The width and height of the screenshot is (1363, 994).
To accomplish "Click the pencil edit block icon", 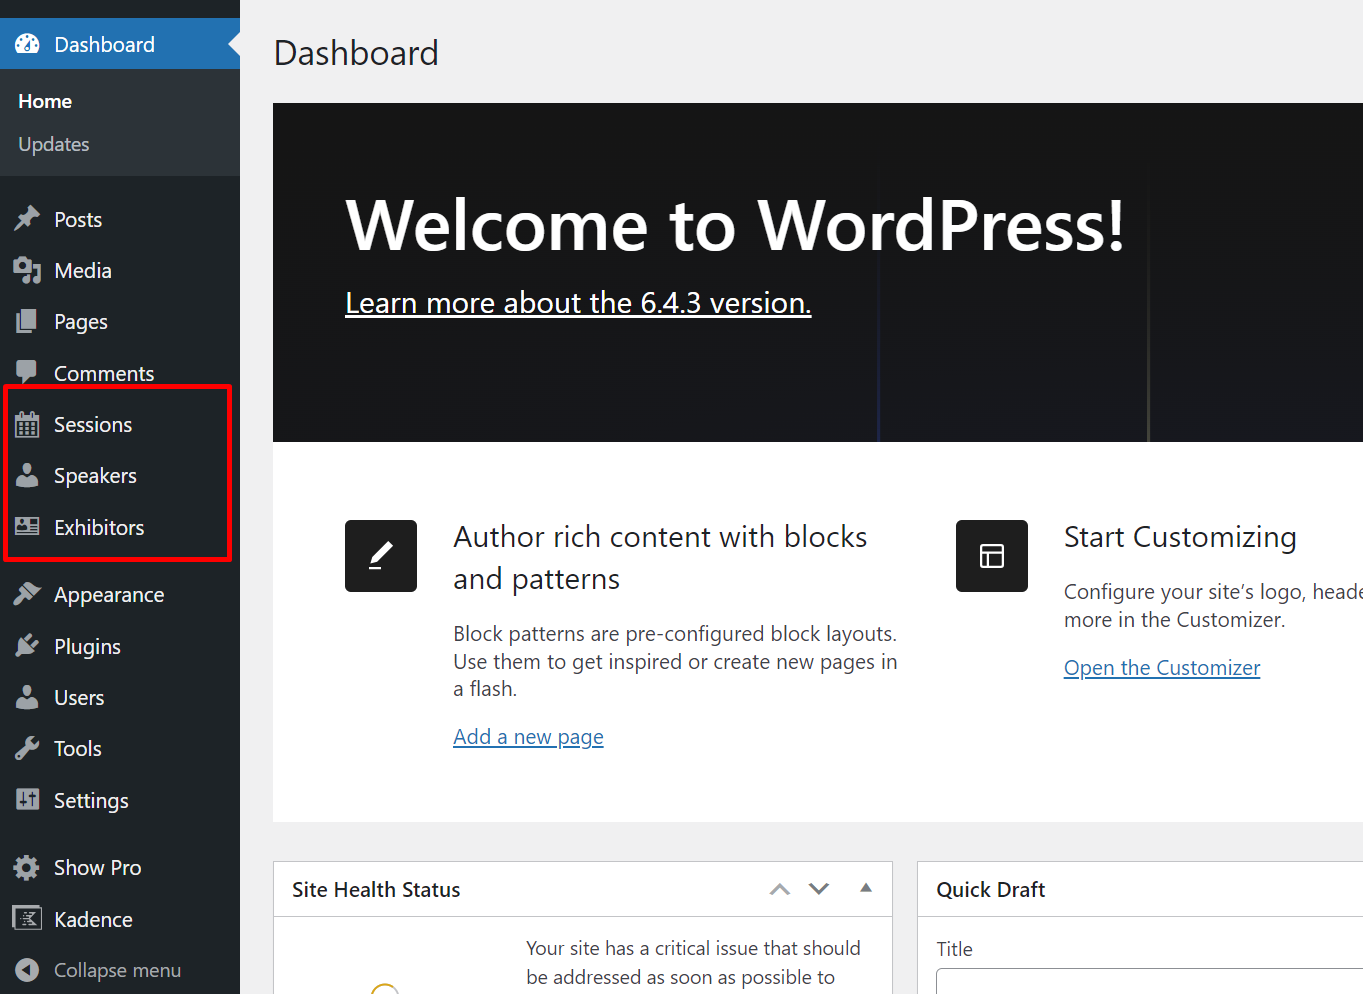I will (381, 556).
